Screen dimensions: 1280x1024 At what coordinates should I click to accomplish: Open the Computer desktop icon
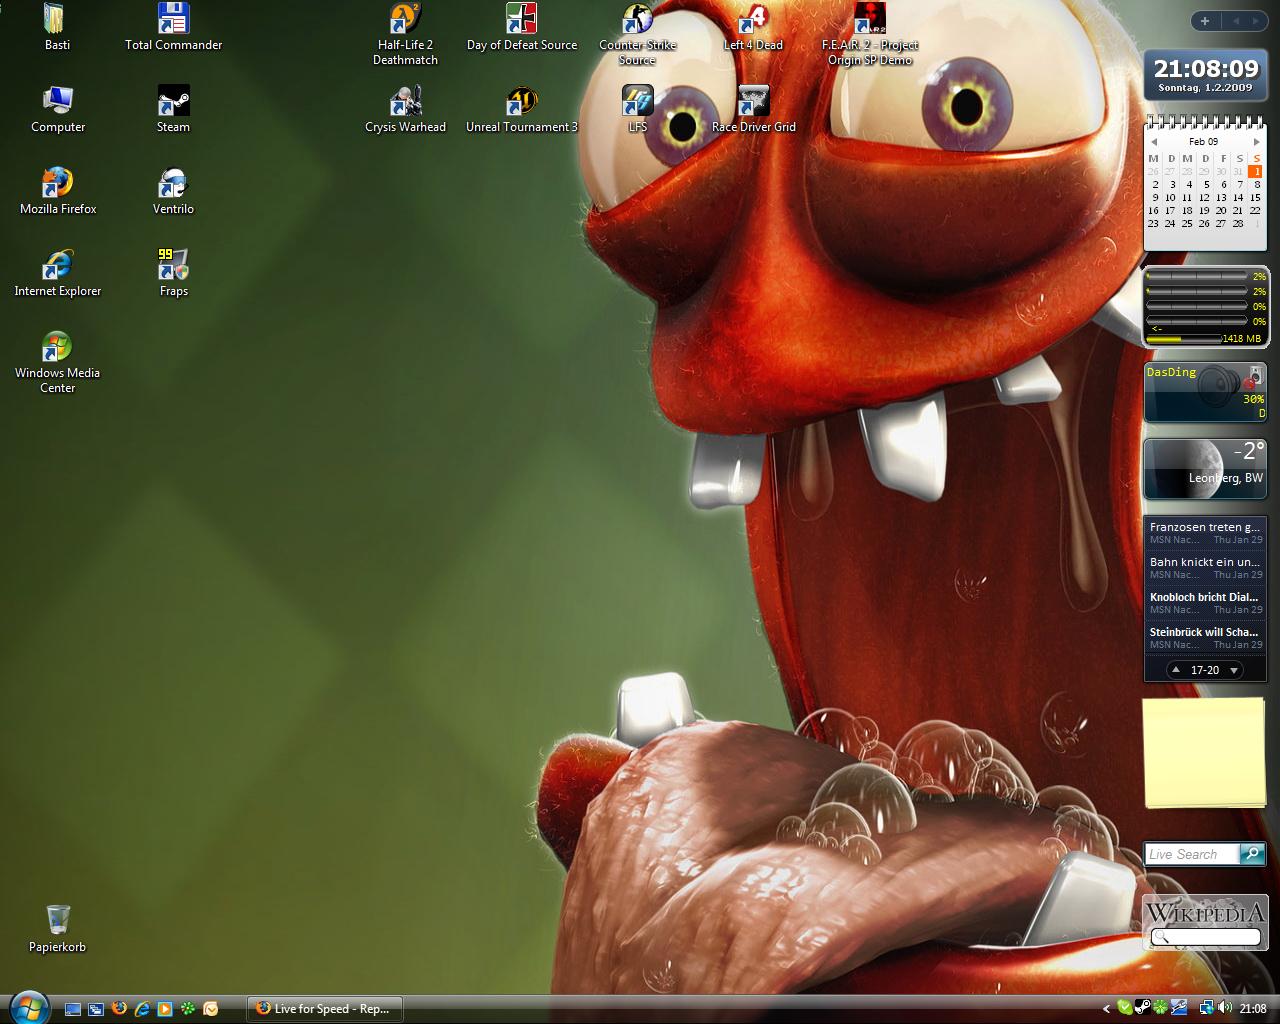click(58, 110)
